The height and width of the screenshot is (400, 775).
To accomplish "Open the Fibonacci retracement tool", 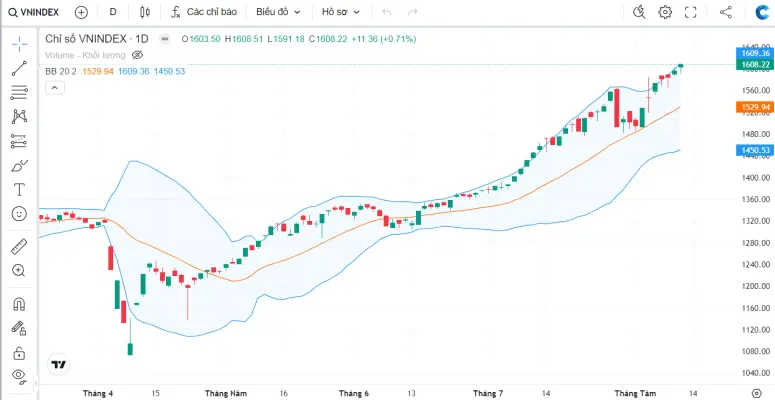I will (x=19, y=92).
